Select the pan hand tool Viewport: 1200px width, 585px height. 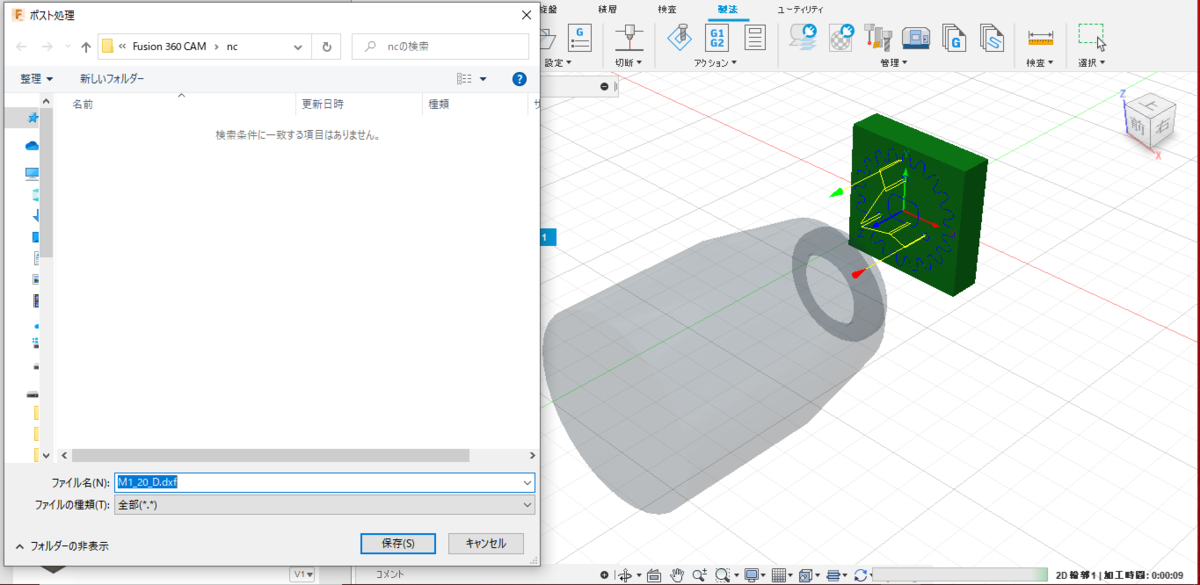(676, 575)
